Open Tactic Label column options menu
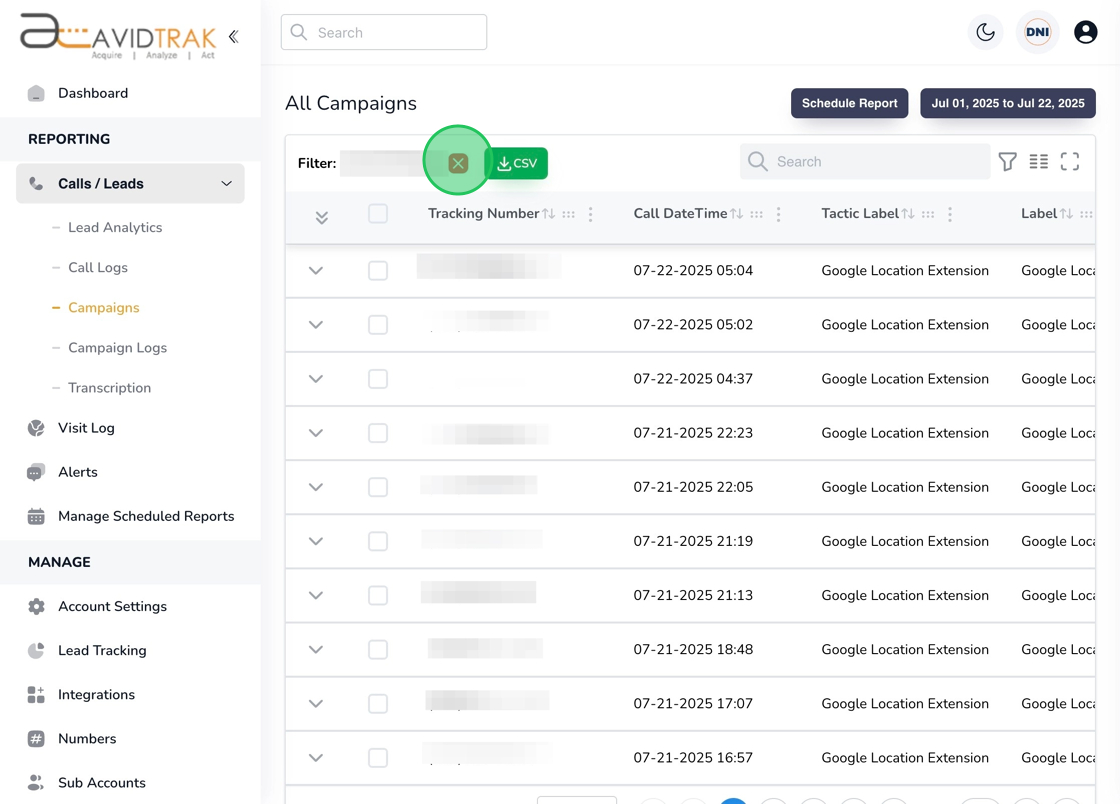This screenshot has height=804, width=1120. [x=950, y=214]
